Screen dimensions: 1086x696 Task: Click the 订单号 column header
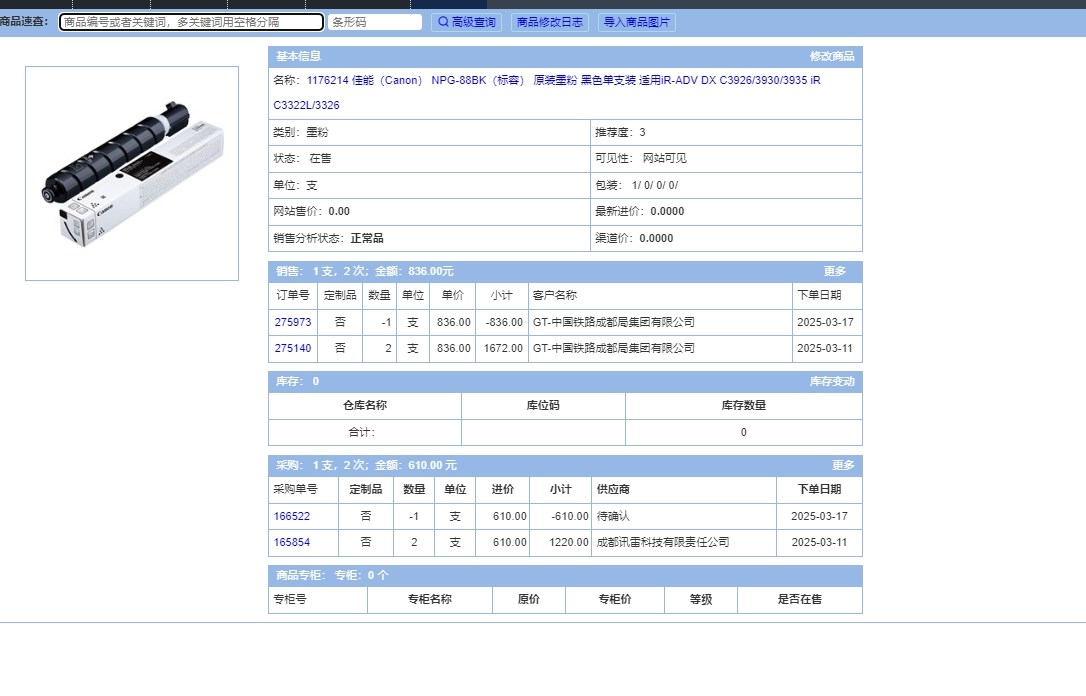click(293, 295)
